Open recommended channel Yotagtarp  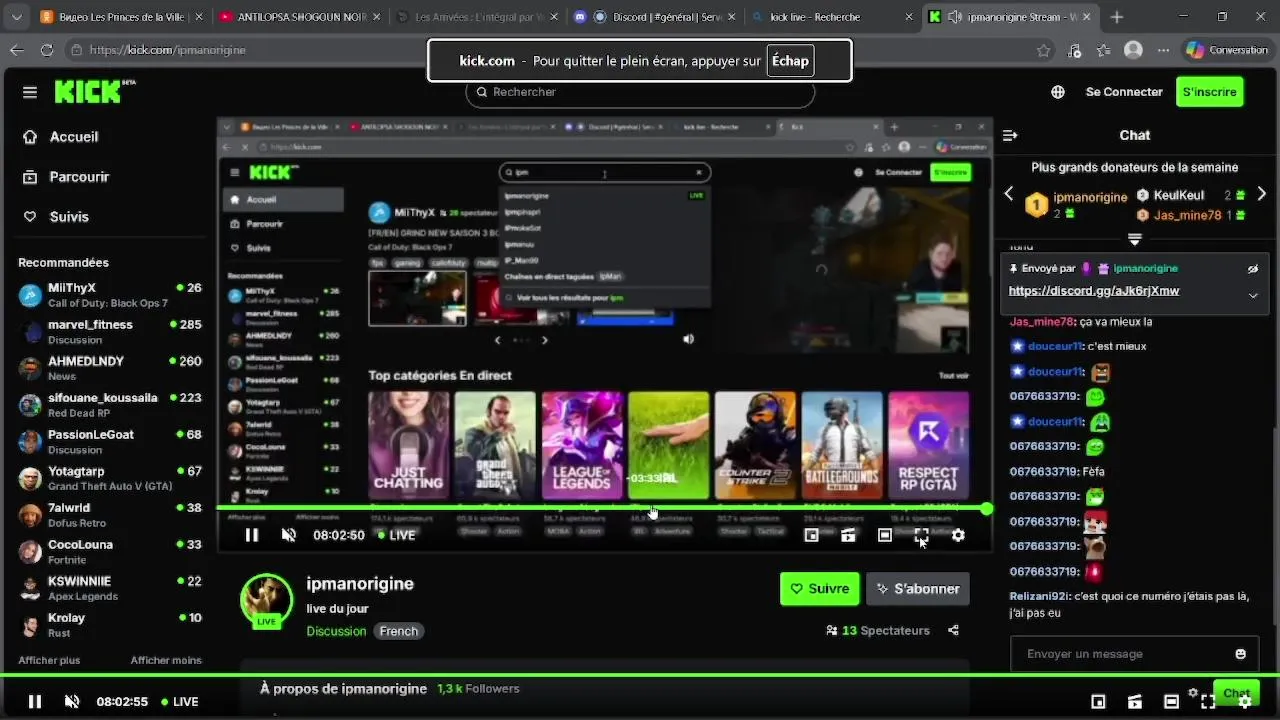coord(110,478)
